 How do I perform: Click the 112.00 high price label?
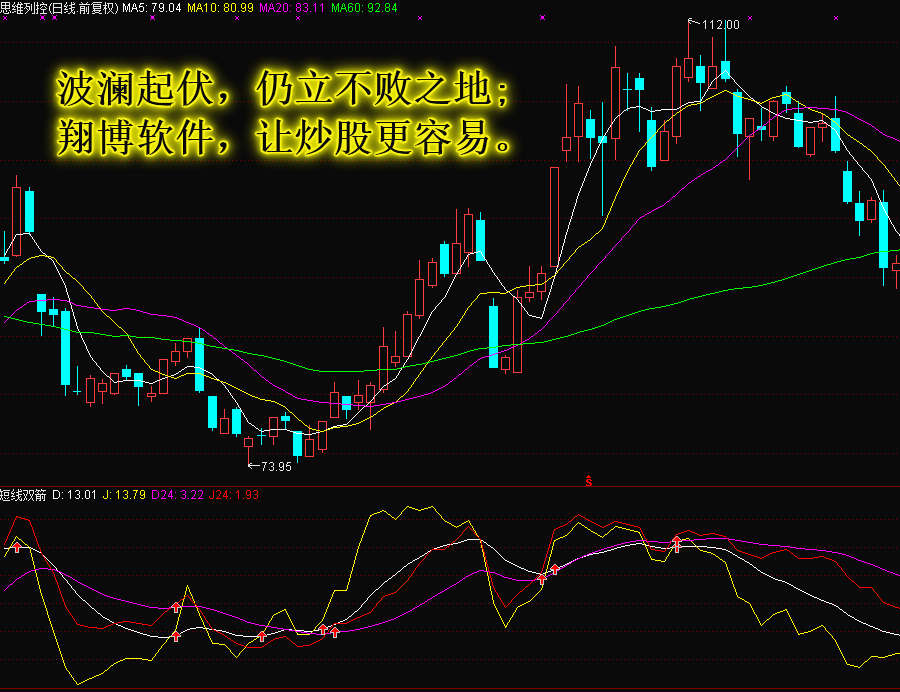pyautogui.click(x=720, y=25)
